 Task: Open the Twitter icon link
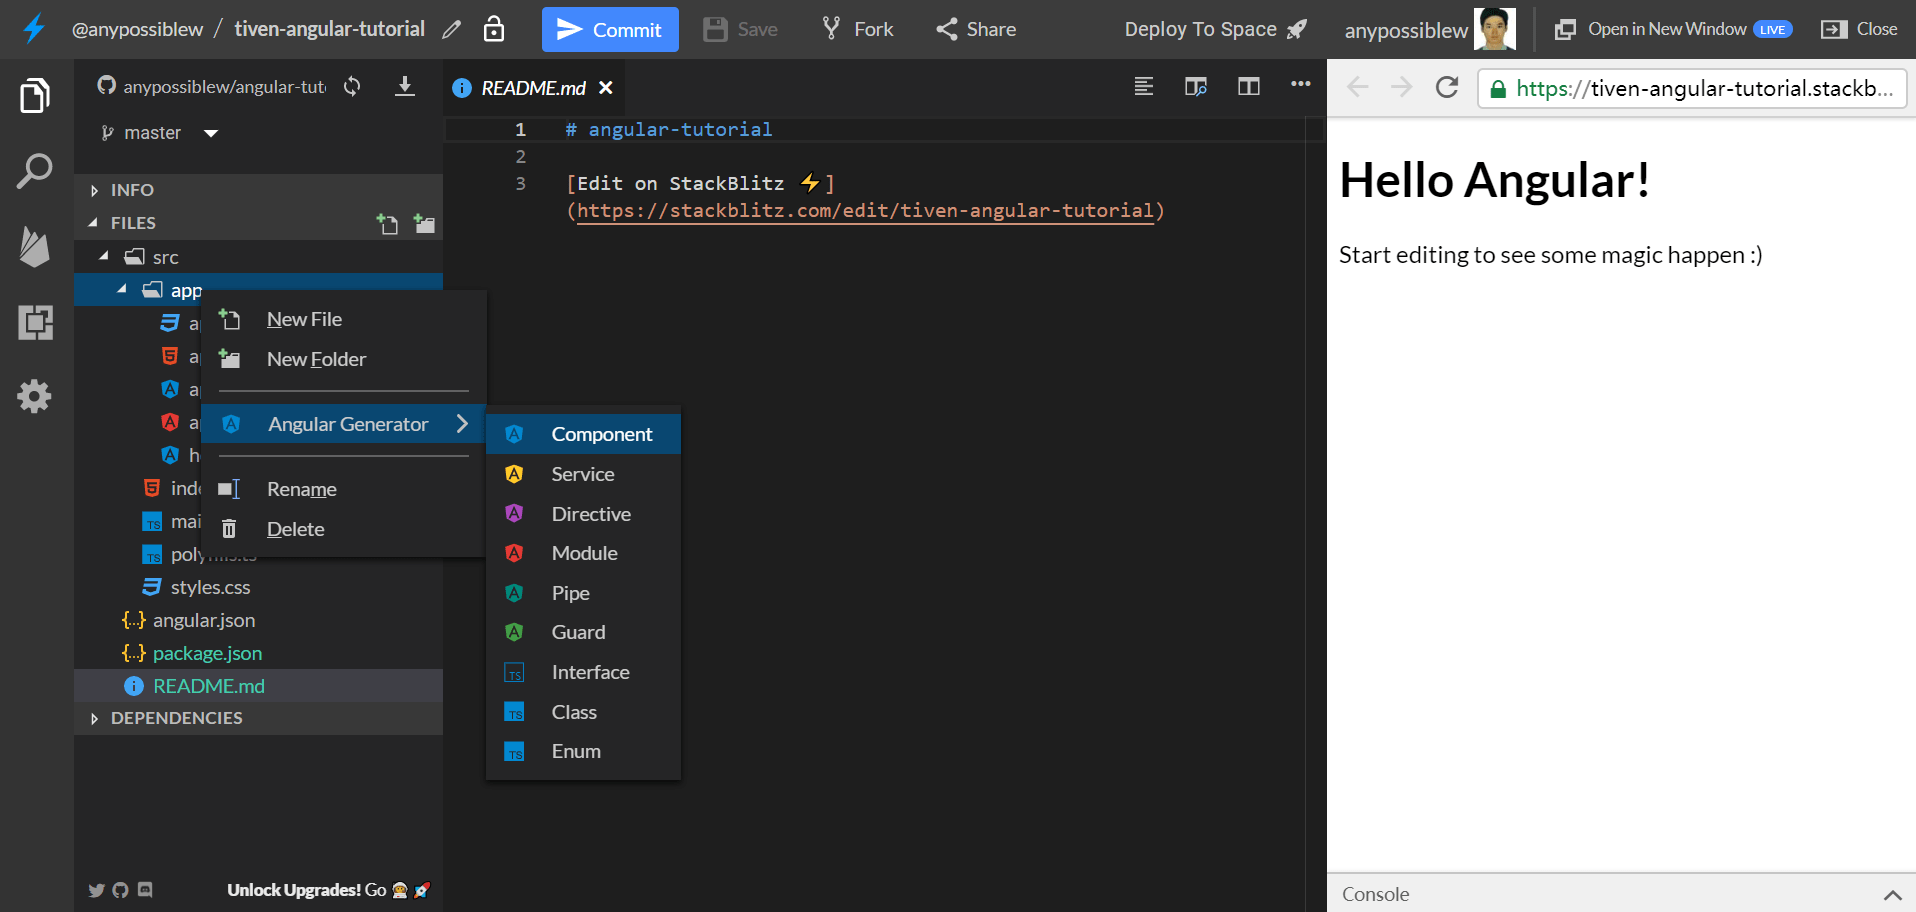click(x=97, y=890)
